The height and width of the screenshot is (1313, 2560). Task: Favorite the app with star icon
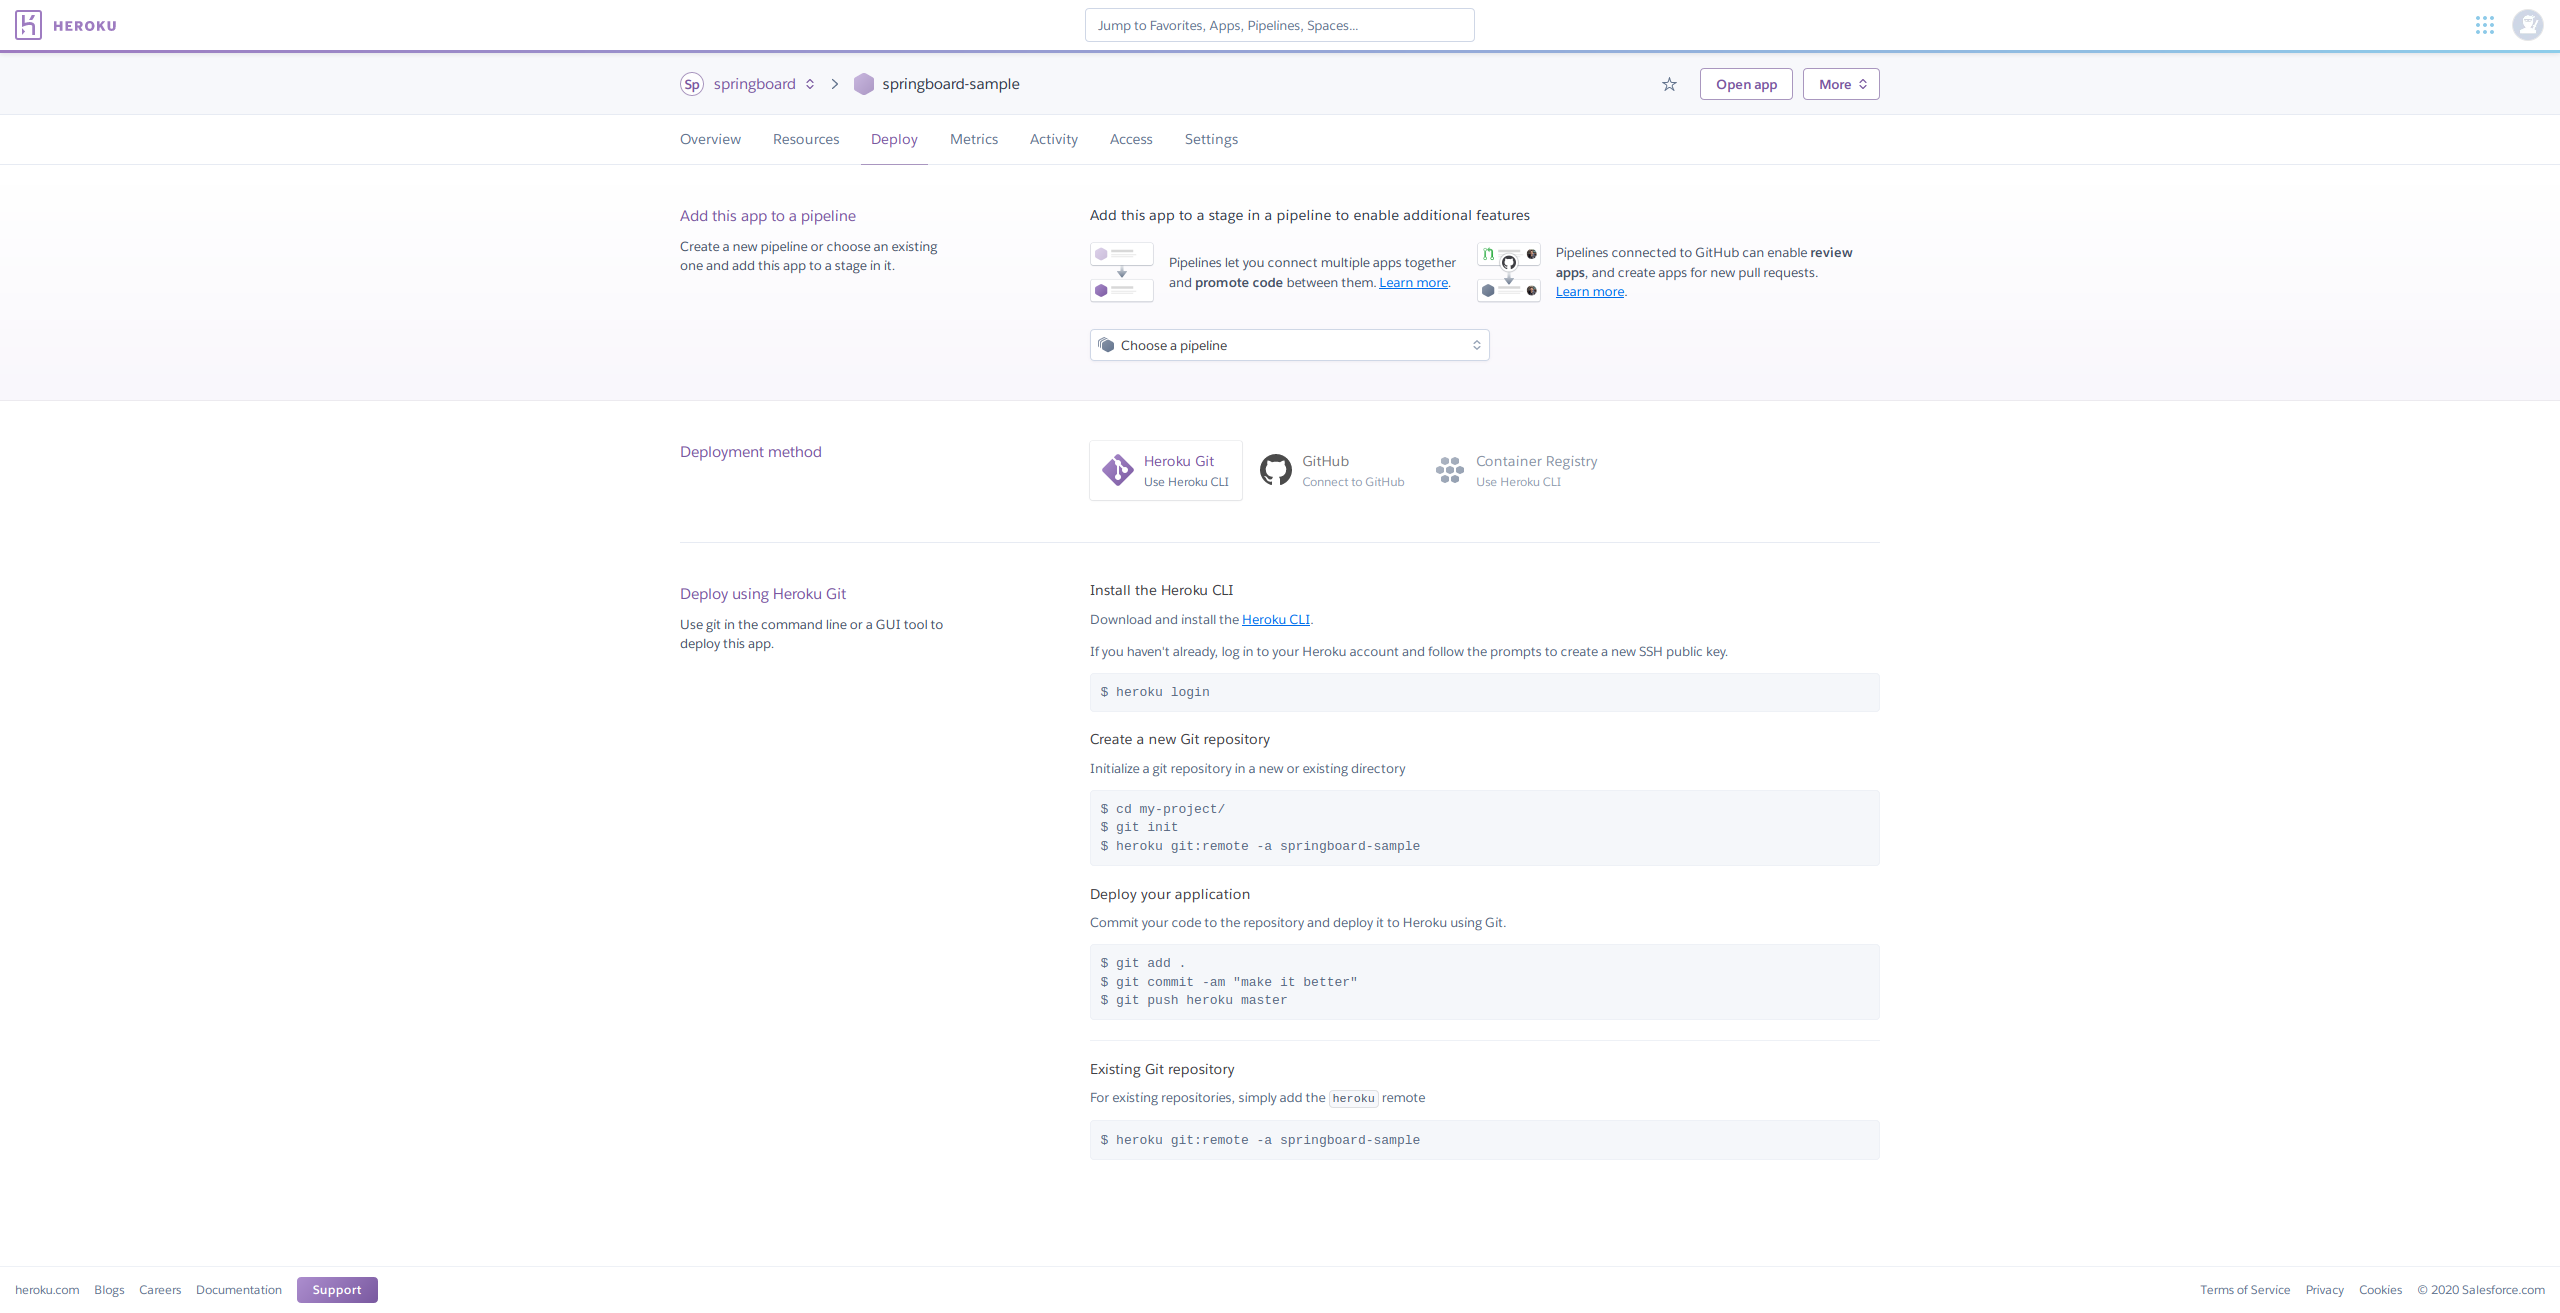pos(1669,84)
